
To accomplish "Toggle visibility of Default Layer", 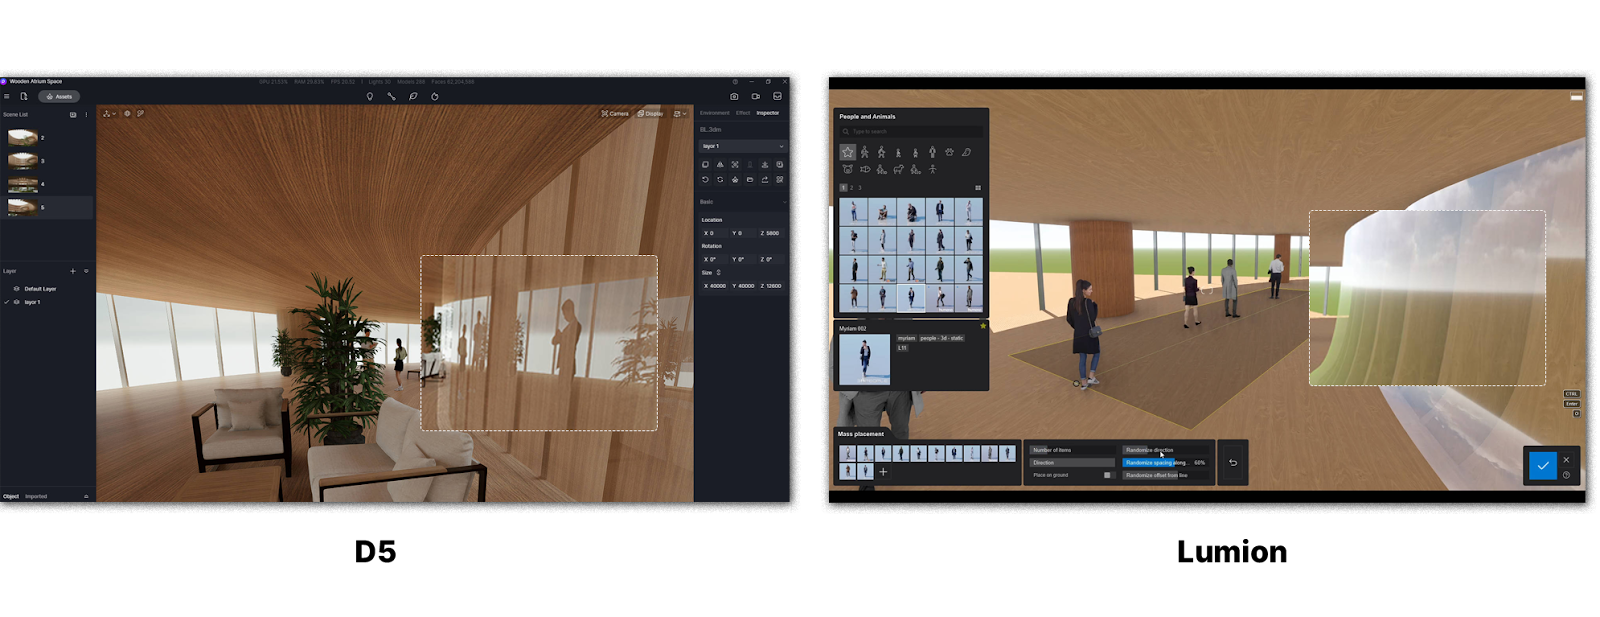I will (16, 289).
